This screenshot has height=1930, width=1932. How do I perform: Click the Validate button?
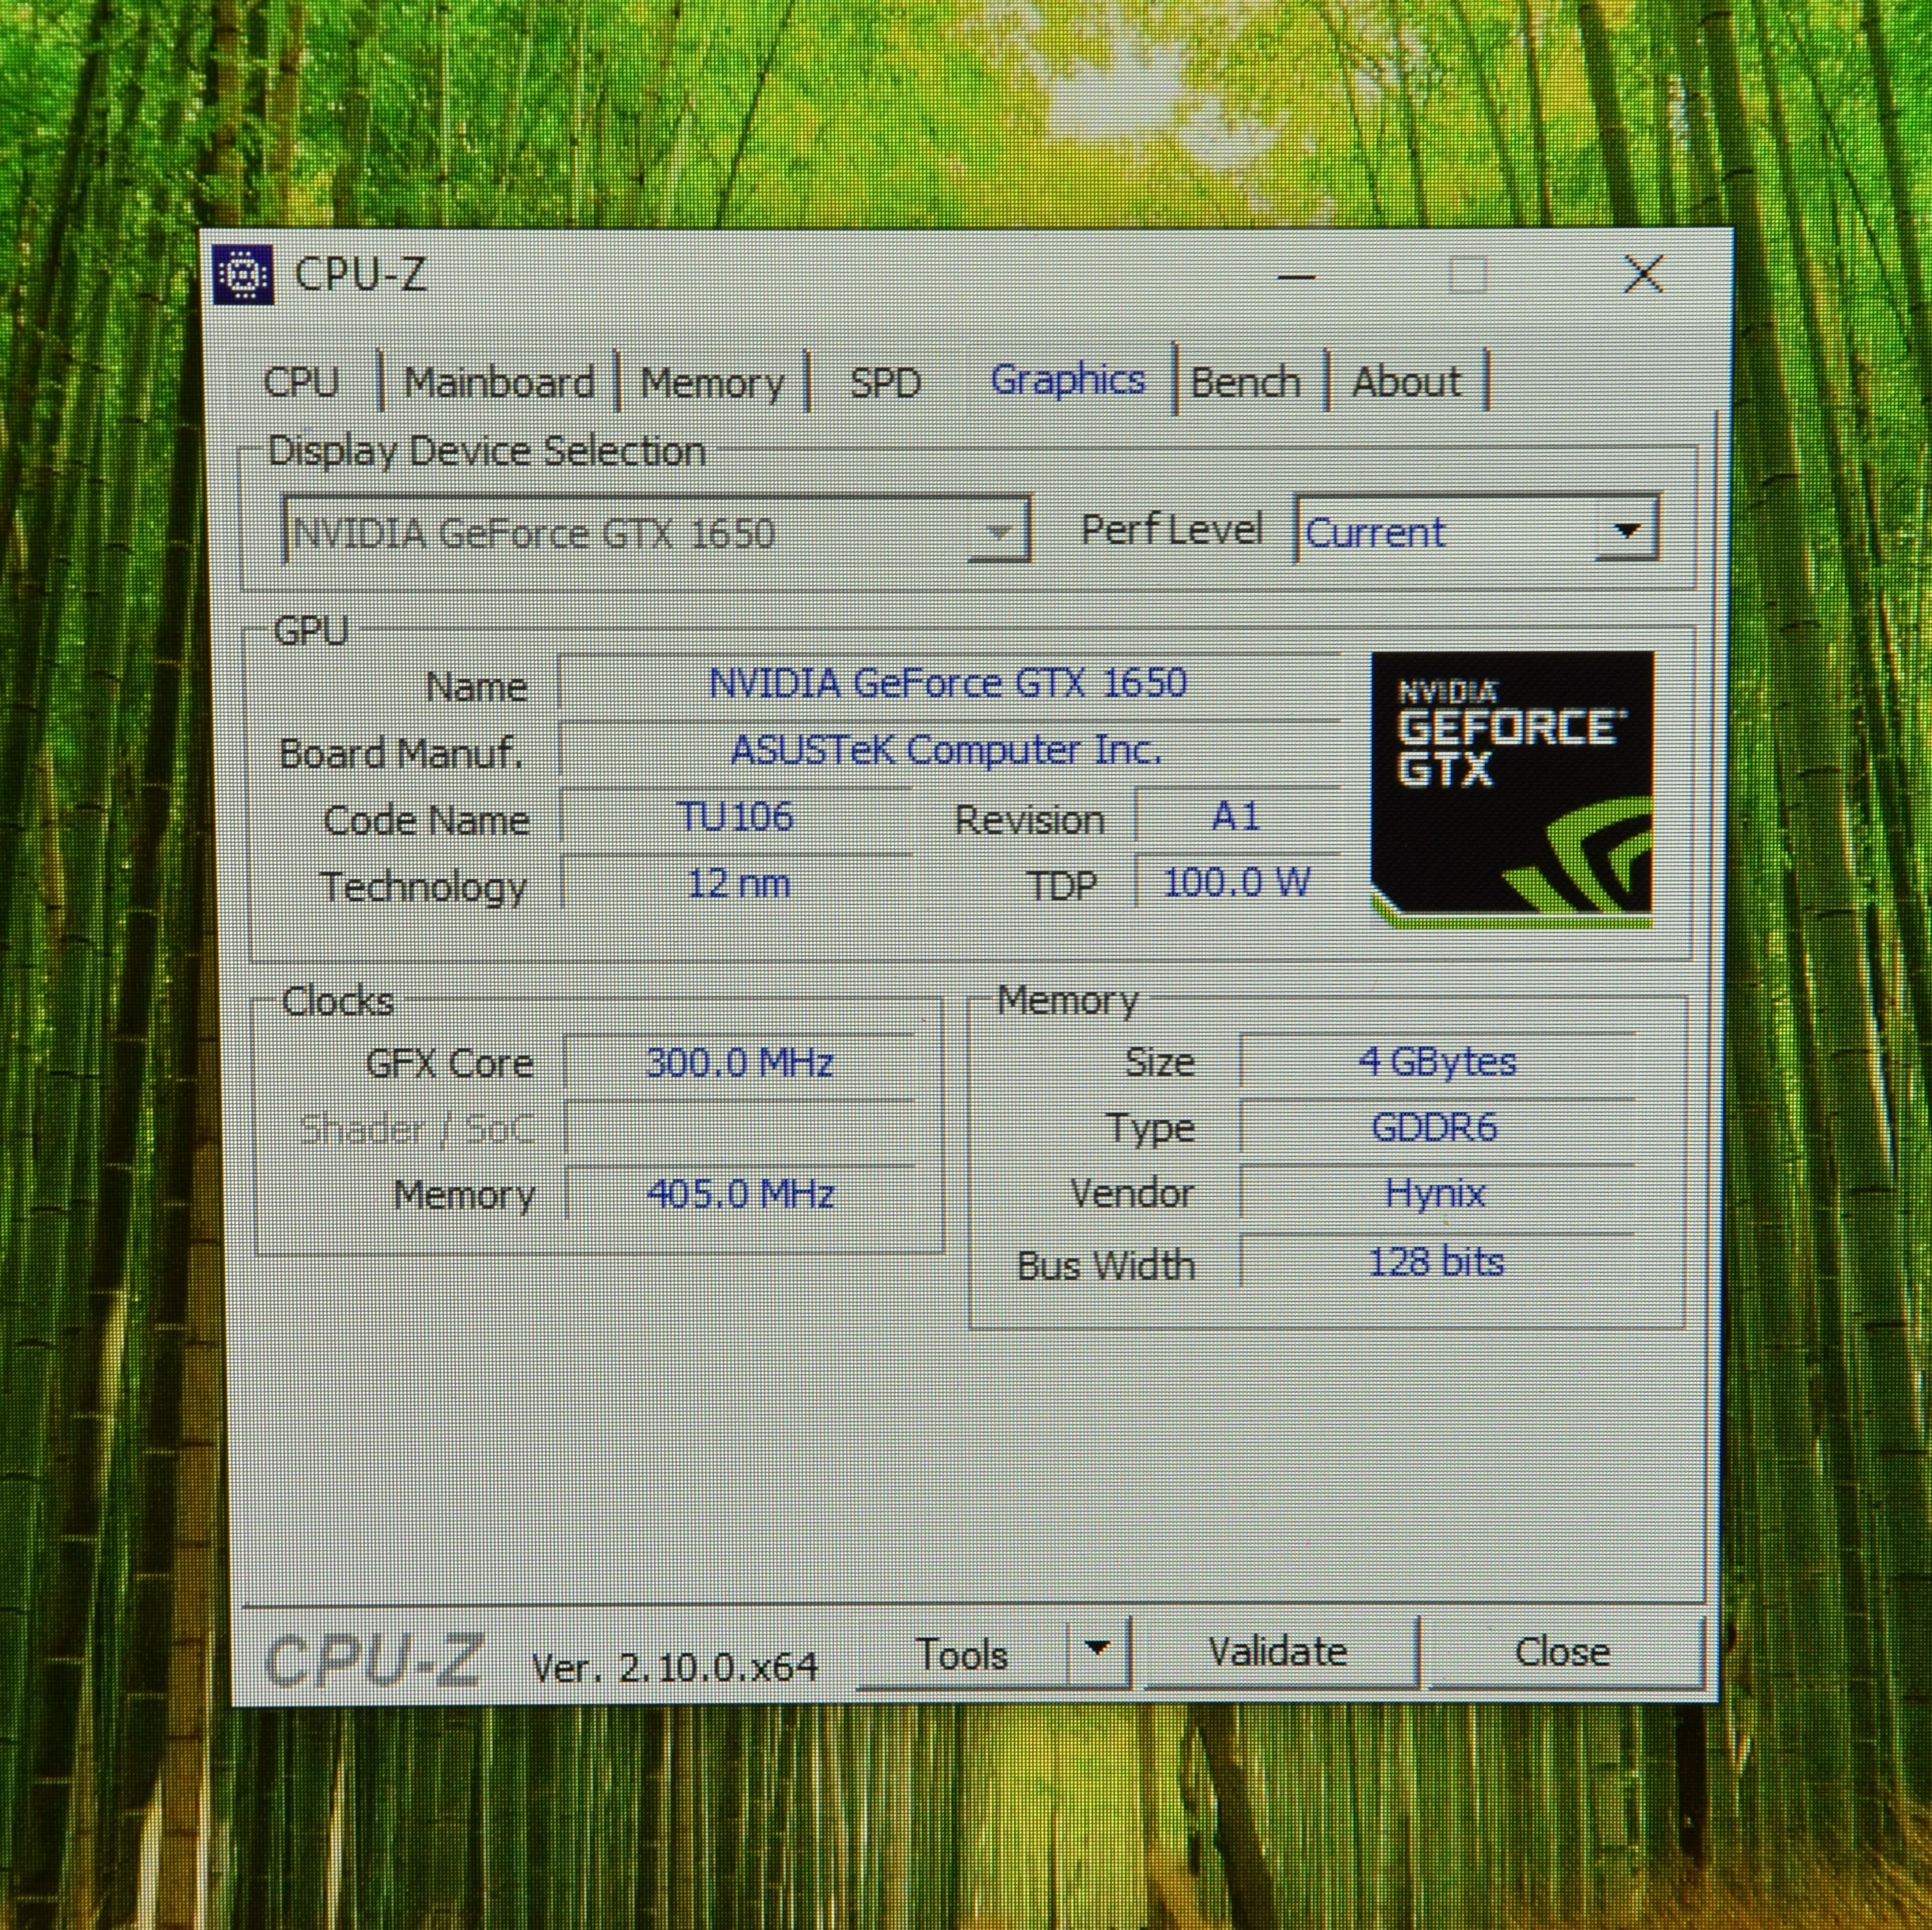click(x=1278, y=1652)
